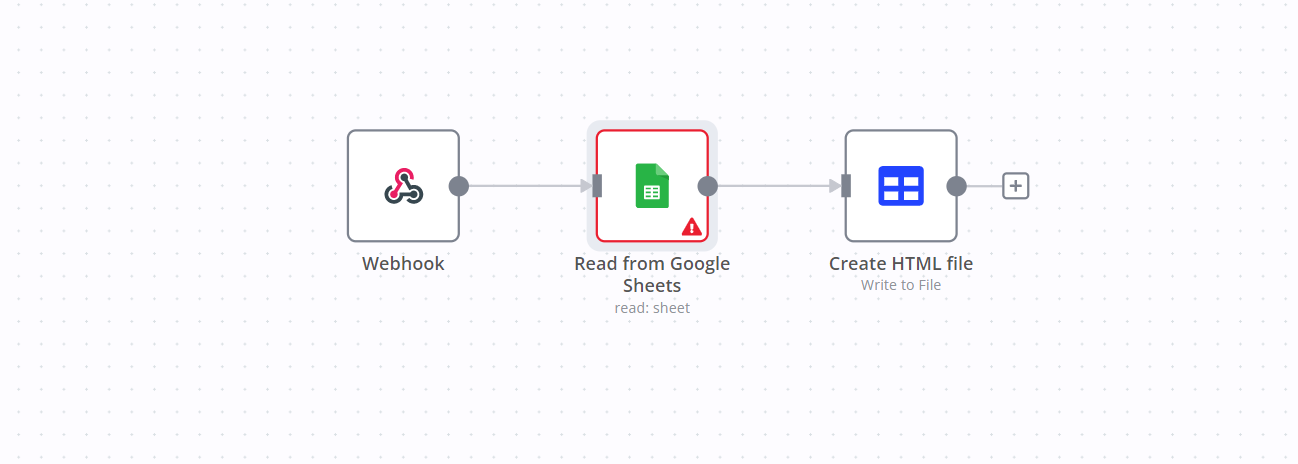Select the Webhook node icon
This screenshot has height=464, width=1298.
[403, 186]
